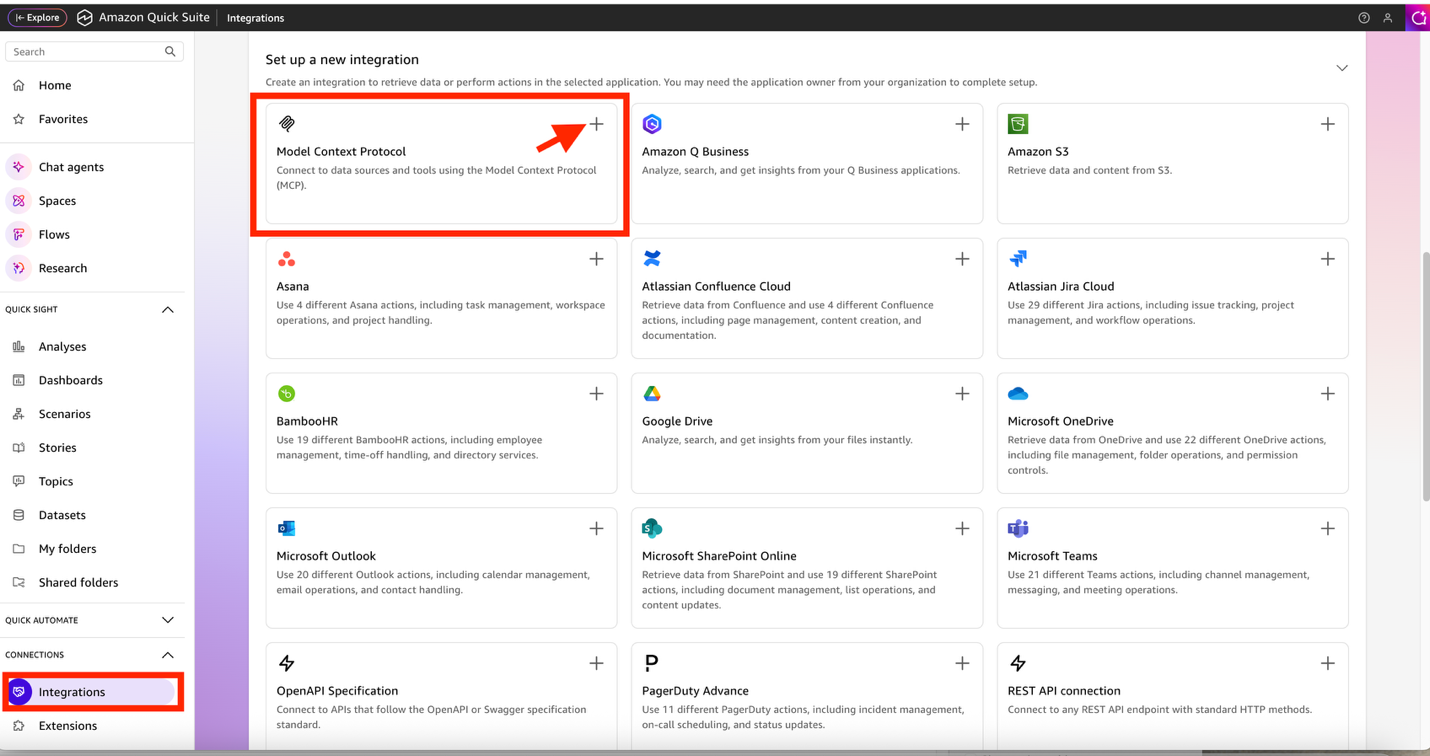Open the help question mark icon
Screen dimensions: 1430x756
[x=1364, y=18]
